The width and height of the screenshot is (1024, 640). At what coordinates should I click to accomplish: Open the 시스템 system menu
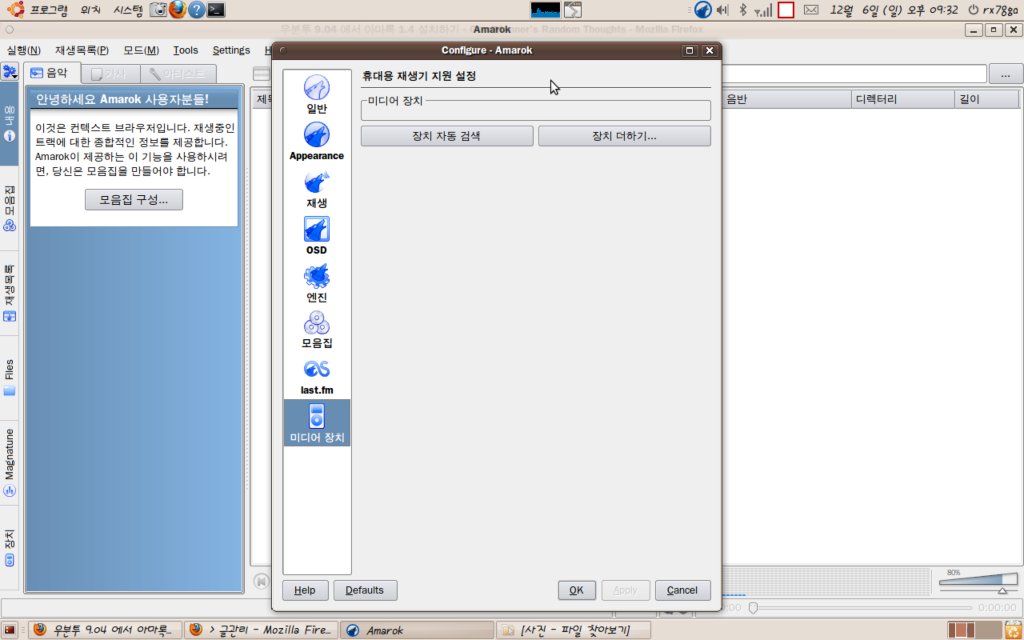[127, 10]
